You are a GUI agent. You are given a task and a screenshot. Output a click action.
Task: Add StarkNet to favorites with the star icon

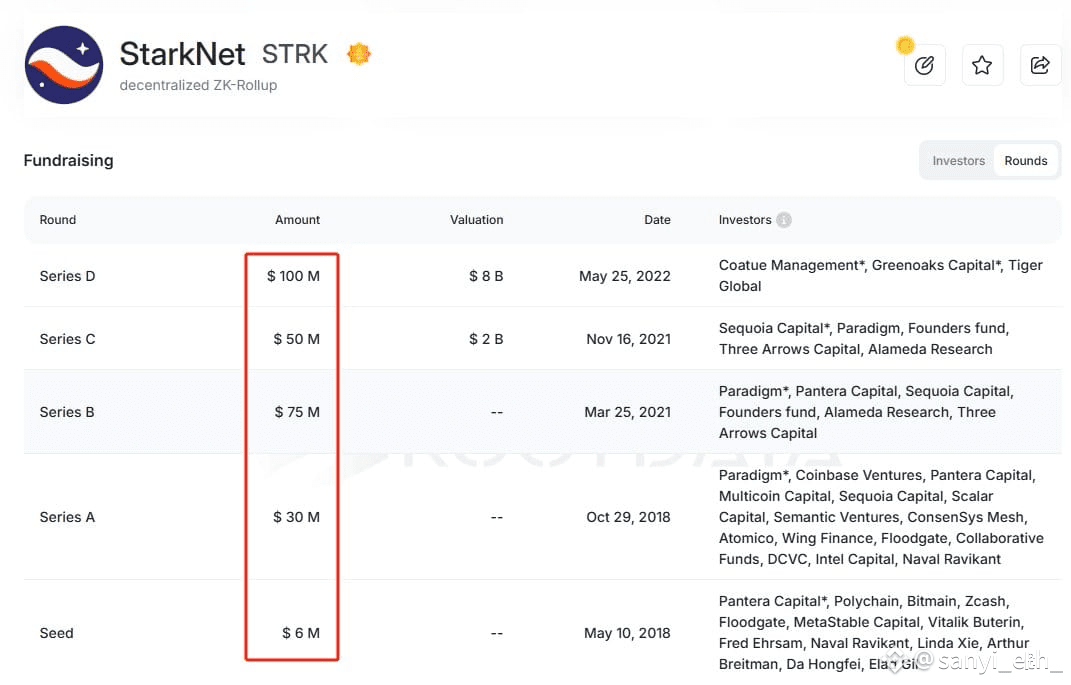click(x=982, y=66)
